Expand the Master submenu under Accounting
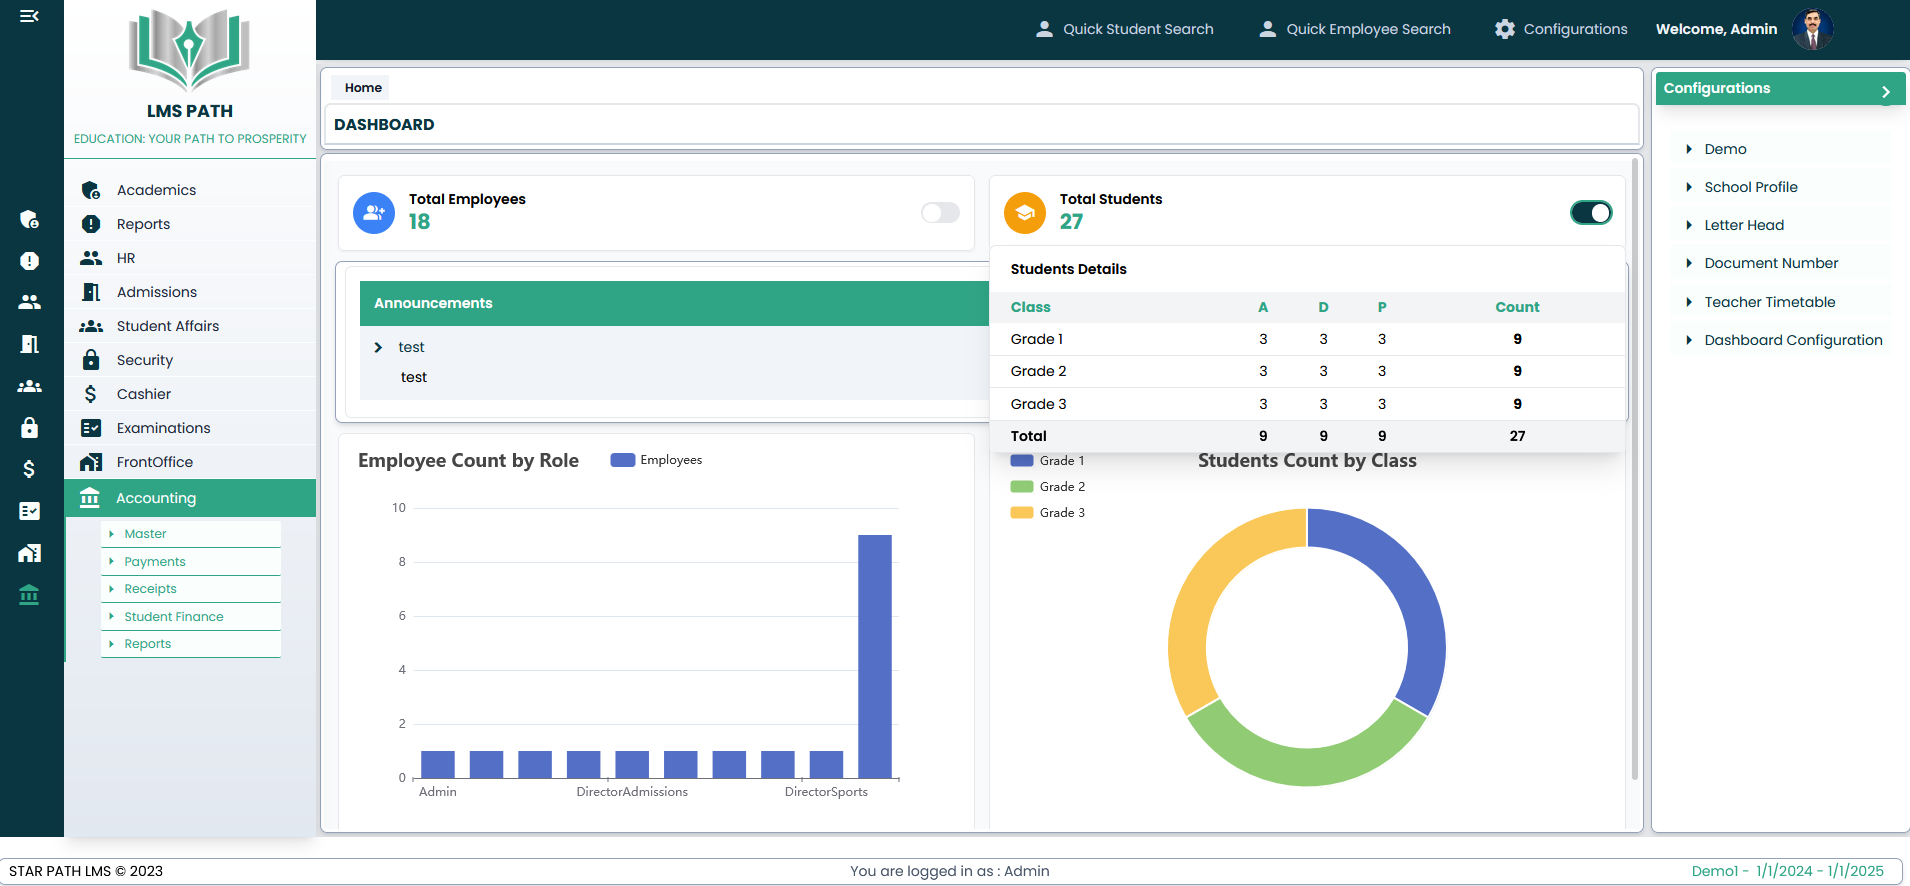This screenshot has height=886, width=1910. pos(190,534)
